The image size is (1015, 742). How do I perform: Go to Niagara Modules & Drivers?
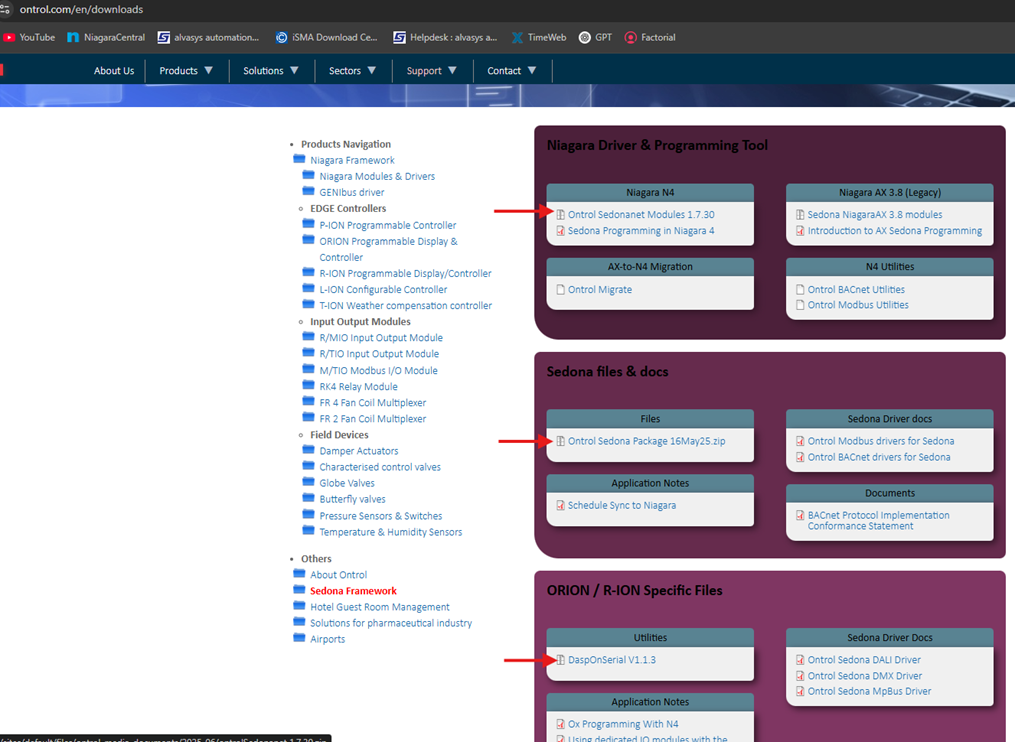click(377, 176)
